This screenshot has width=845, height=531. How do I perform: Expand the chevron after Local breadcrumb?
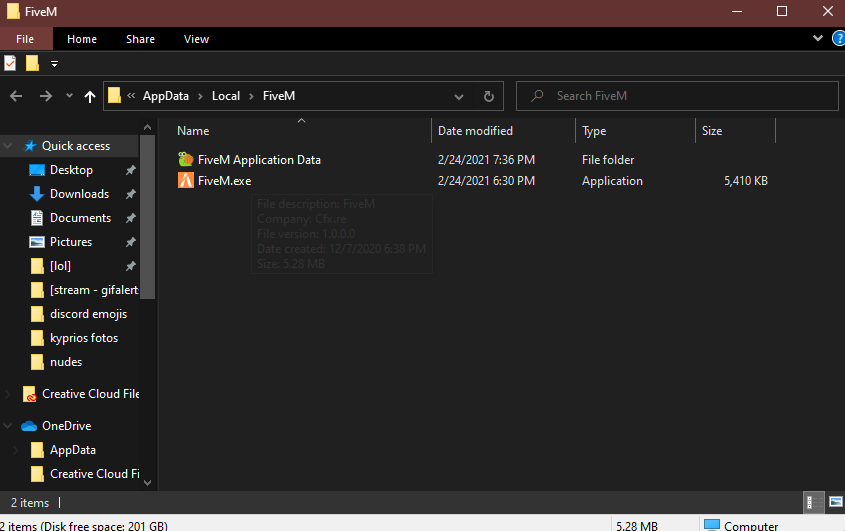coord(251,96)
